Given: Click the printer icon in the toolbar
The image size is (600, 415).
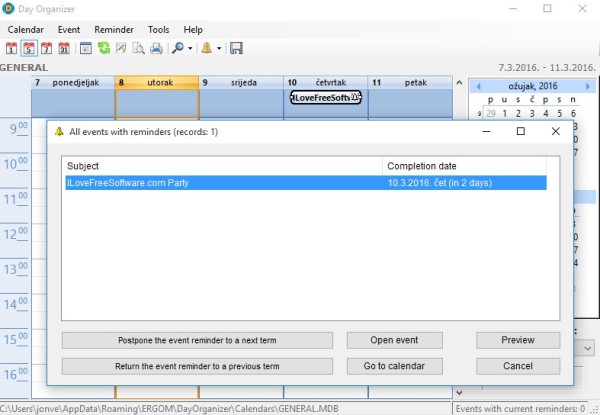Looking at the screenshot, I should [156, 48].
